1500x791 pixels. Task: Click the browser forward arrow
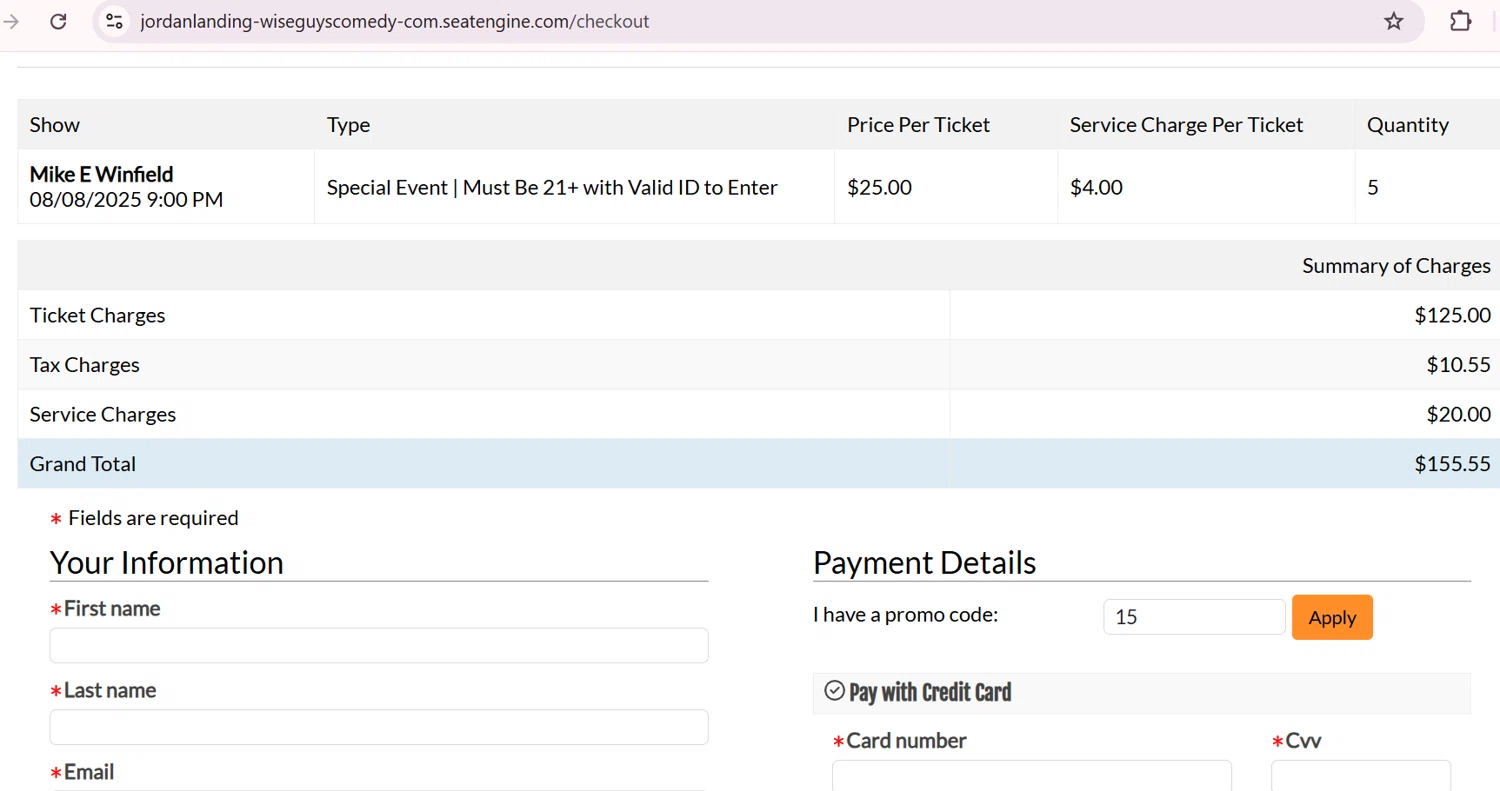click(x=12, y=21)
